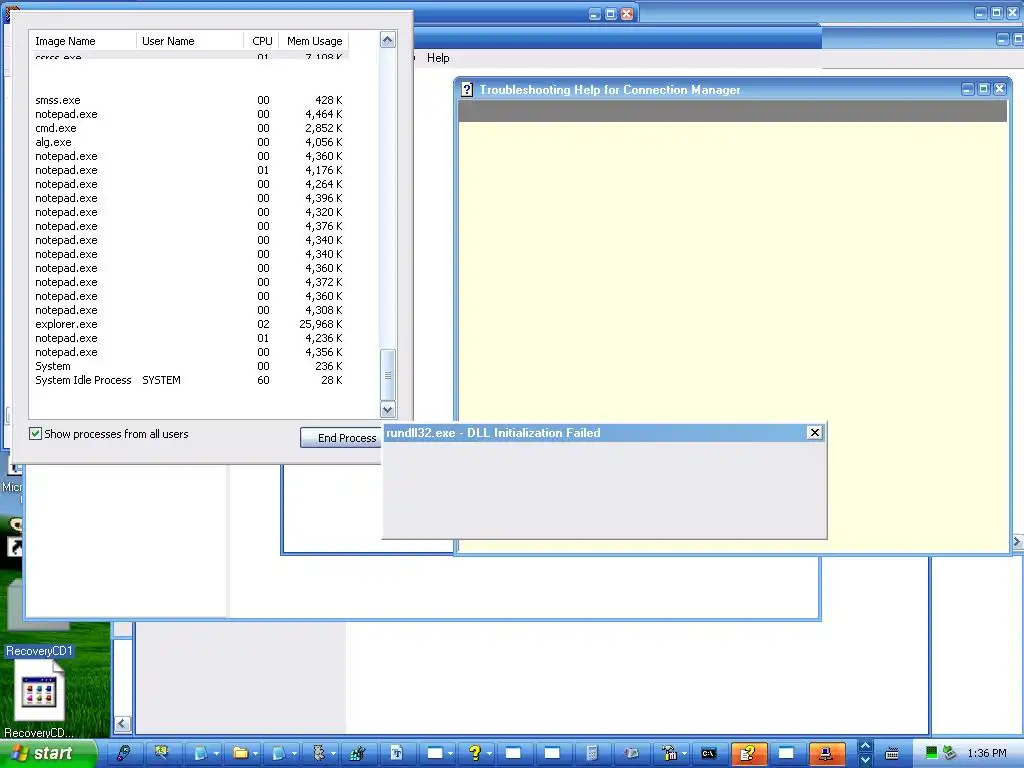
Task: Show the previous taskbar row
Action: point(865,746)
